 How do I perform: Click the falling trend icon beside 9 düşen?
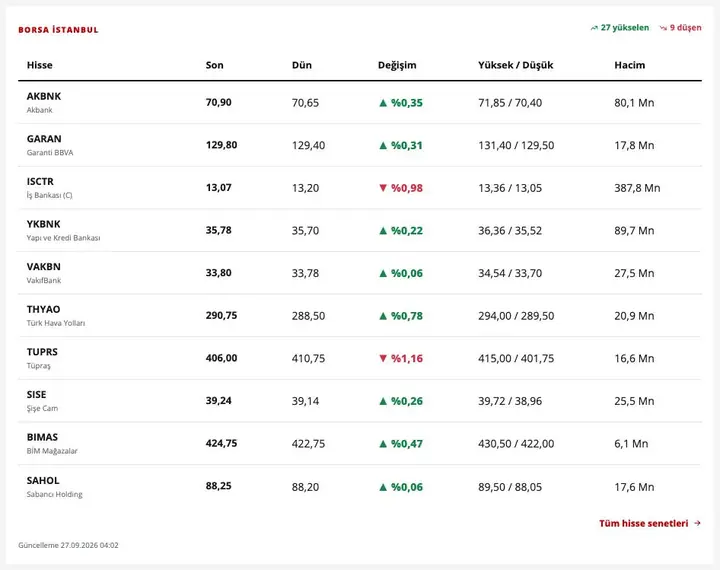point(663,28)
